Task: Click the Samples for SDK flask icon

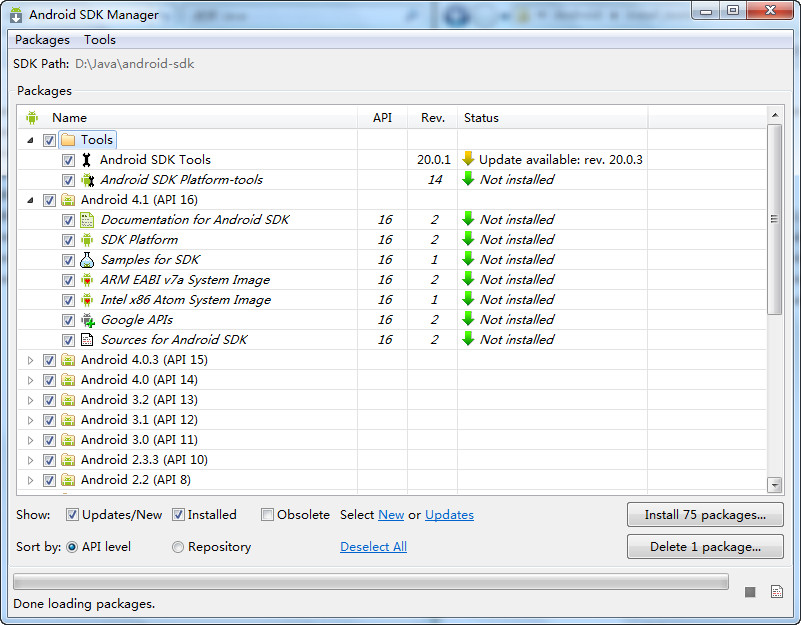Action: (87, 260)
